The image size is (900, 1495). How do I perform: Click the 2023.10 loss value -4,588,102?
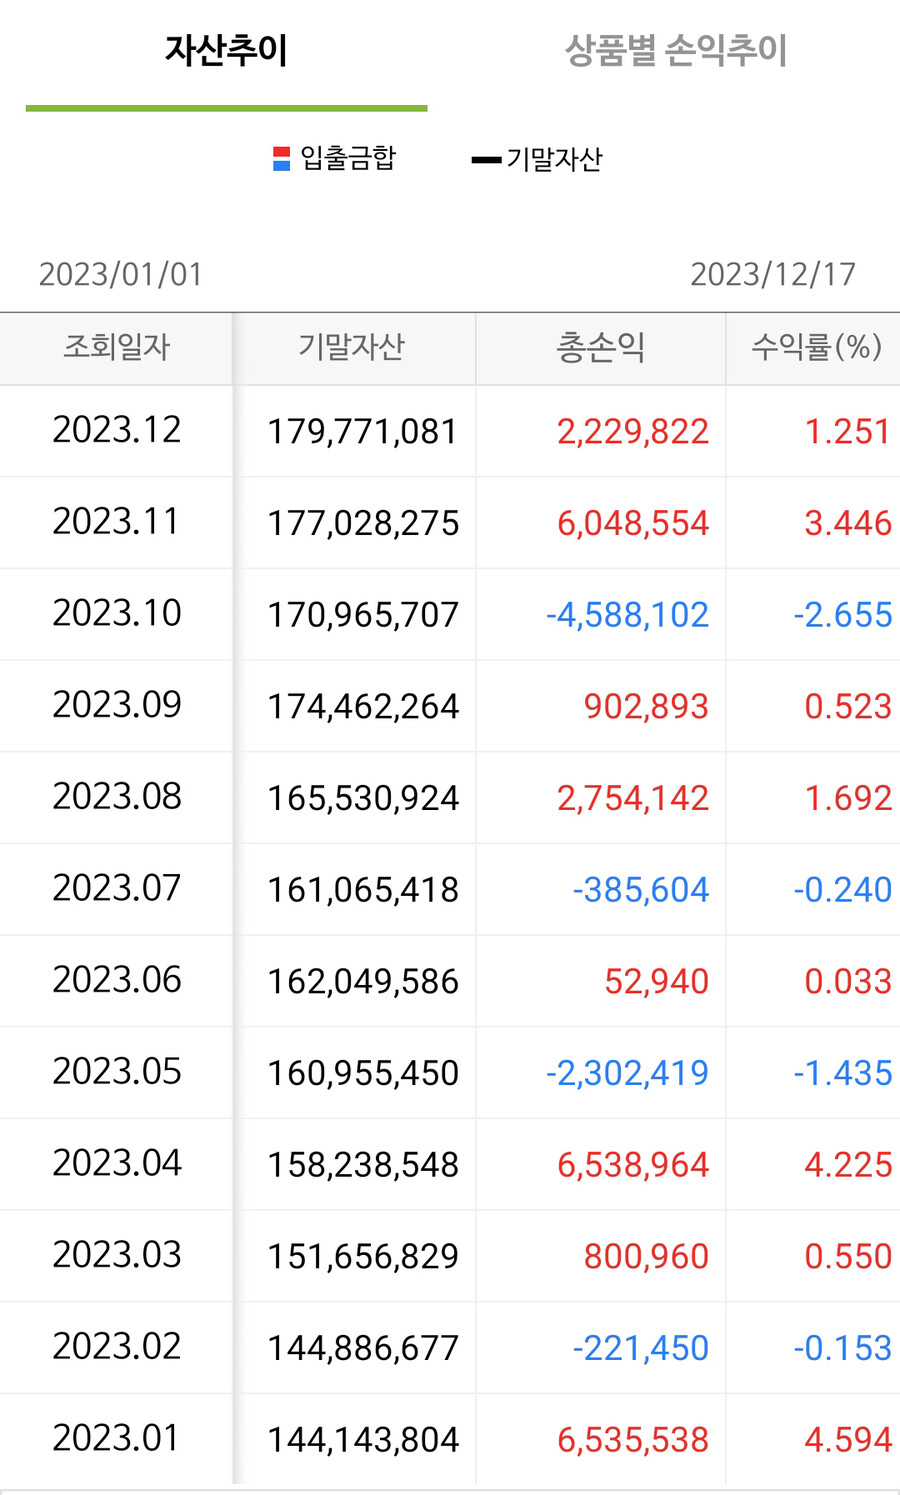pos(627,614)
